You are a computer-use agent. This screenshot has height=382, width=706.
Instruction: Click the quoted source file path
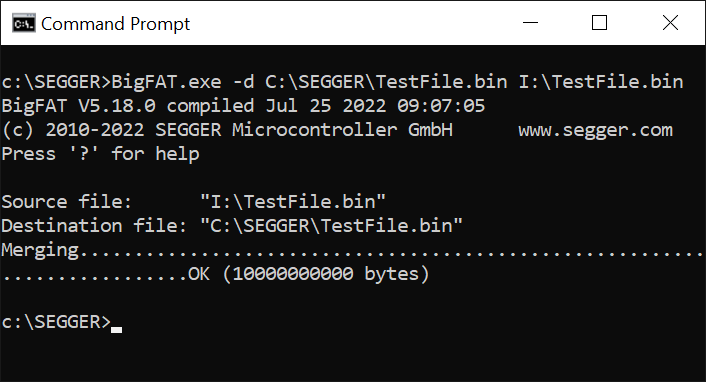293,202
